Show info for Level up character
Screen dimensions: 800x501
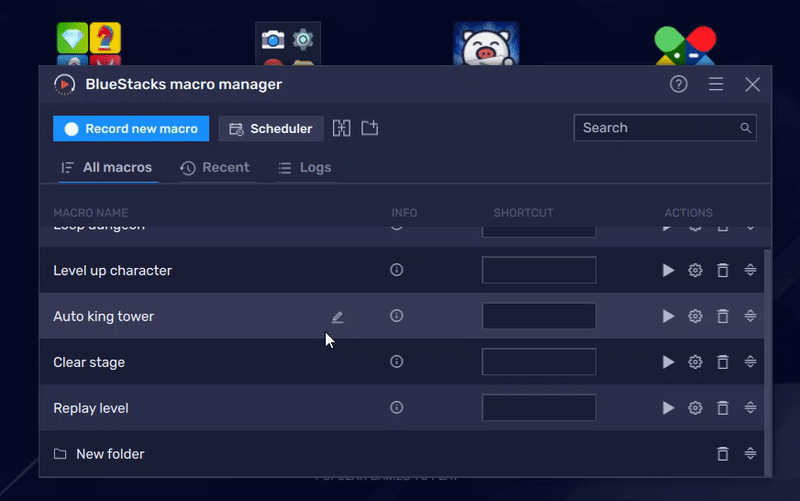396,269
